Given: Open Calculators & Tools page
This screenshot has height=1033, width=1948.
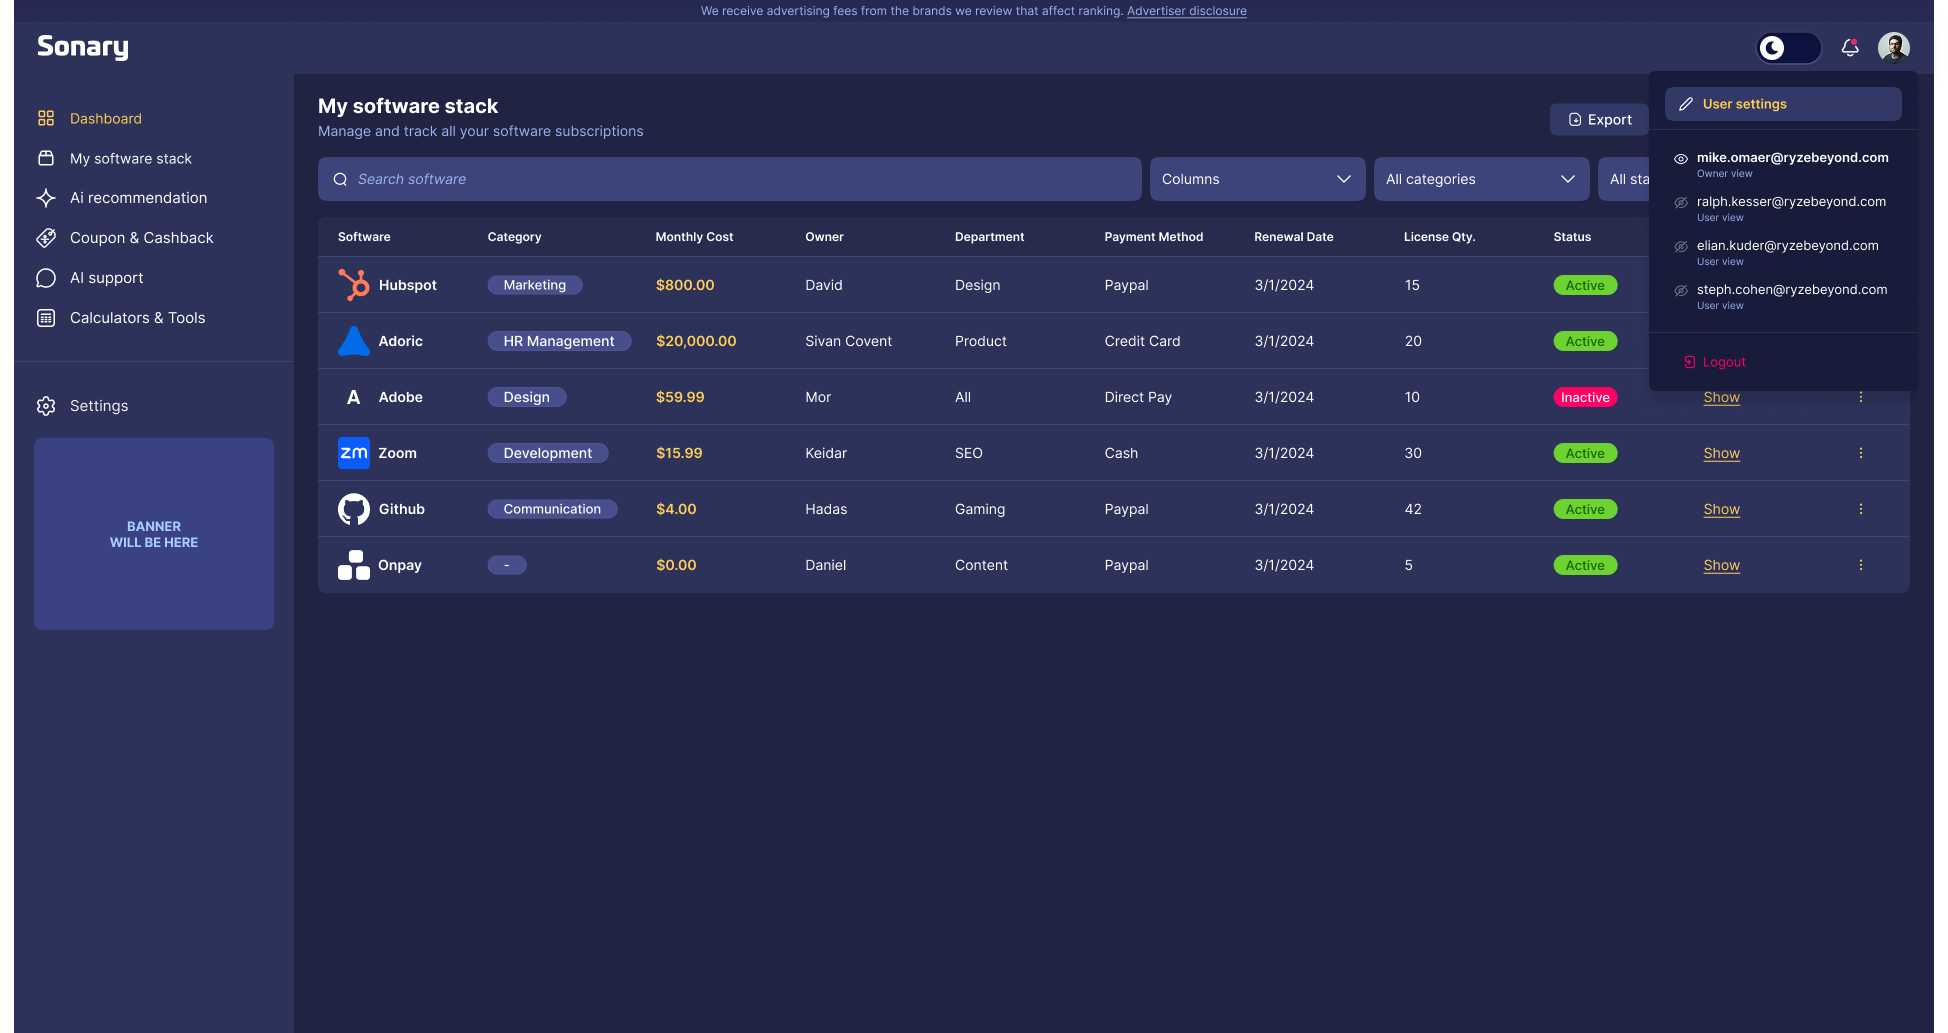Looking at the screenshot, I should [x=137, y=318].
